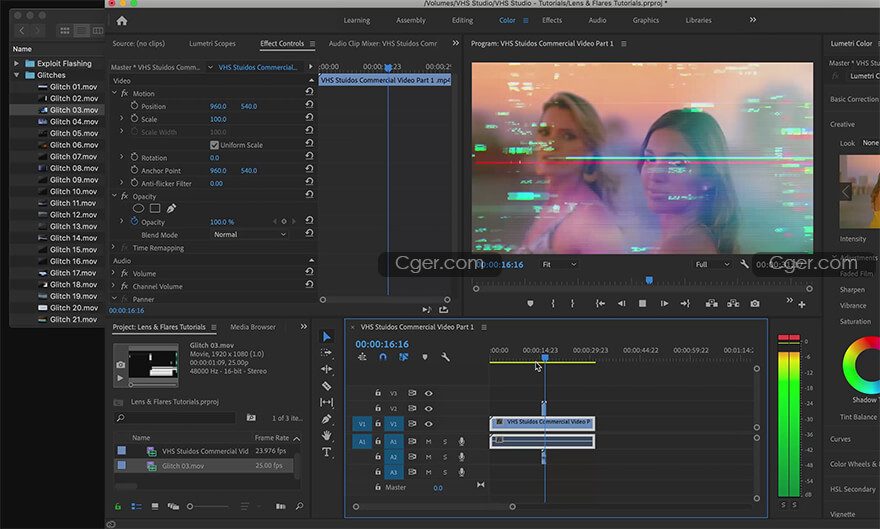
Task: Toggle V3 track output eye
Action: coord(428,393)
